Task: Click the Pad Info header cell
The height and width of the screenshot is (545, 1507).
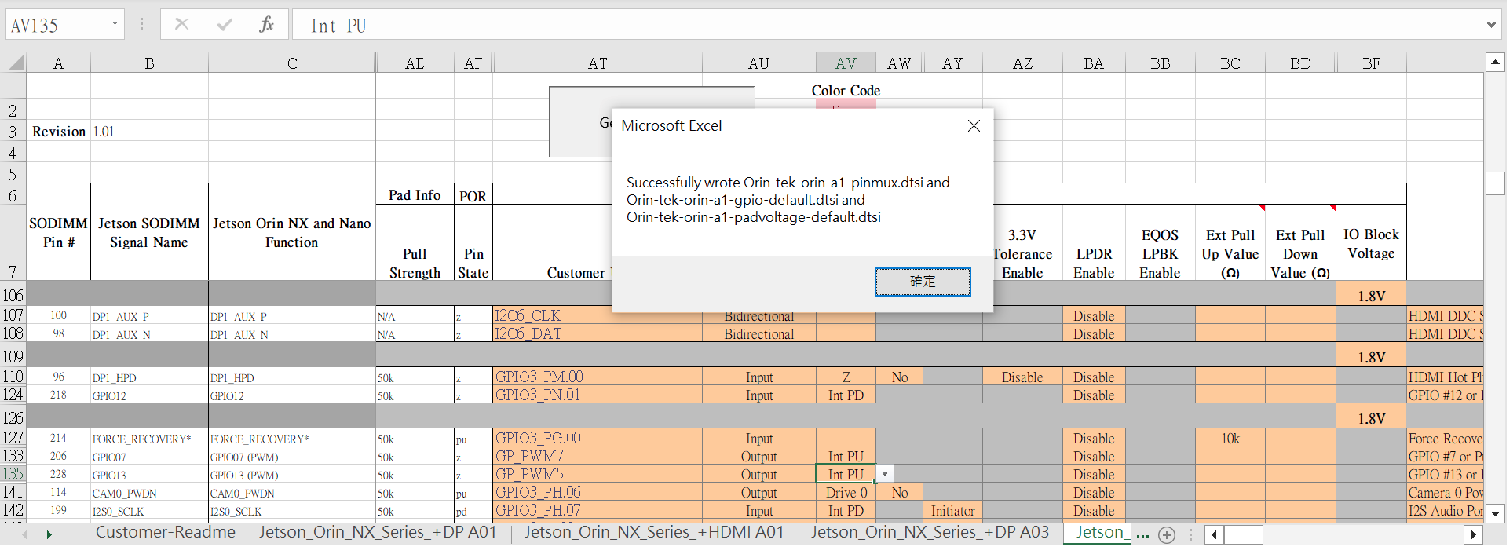Action: coord(414,195)
